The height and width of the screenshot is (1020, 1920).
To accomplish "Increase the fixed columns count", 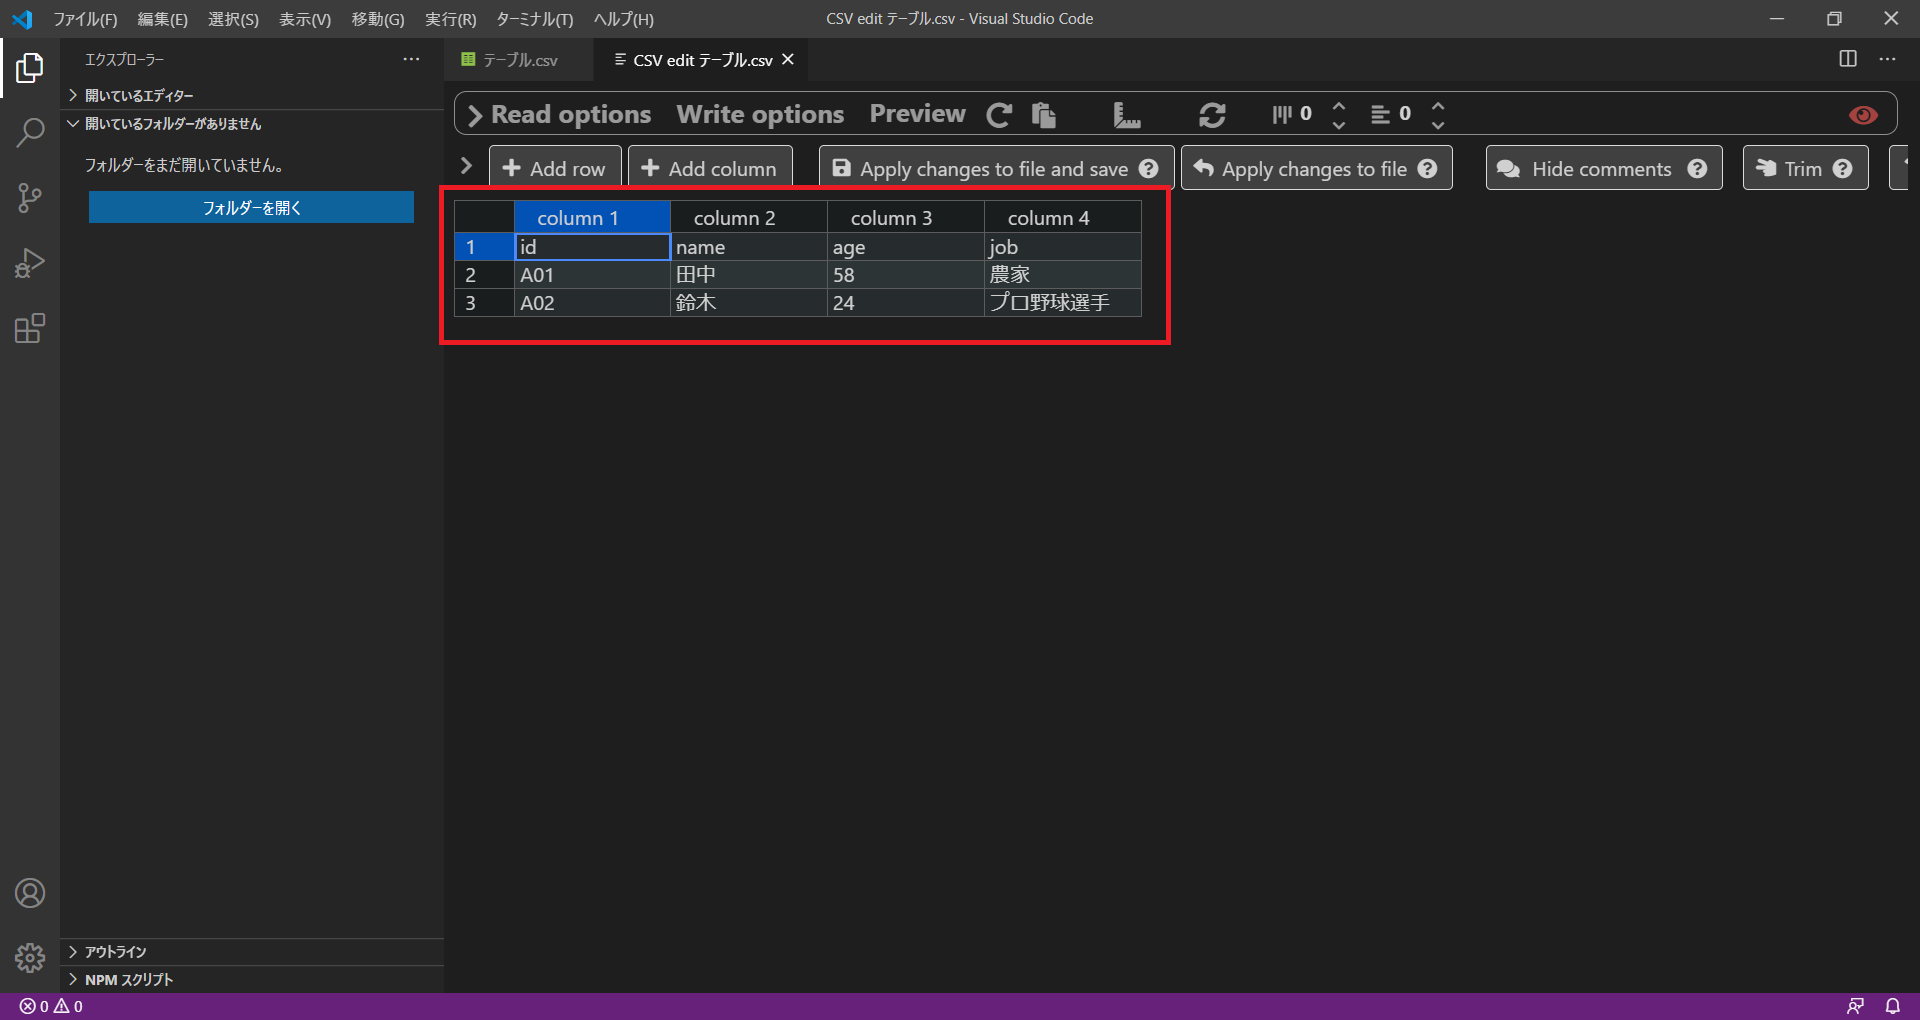I will coord(1339,105).
